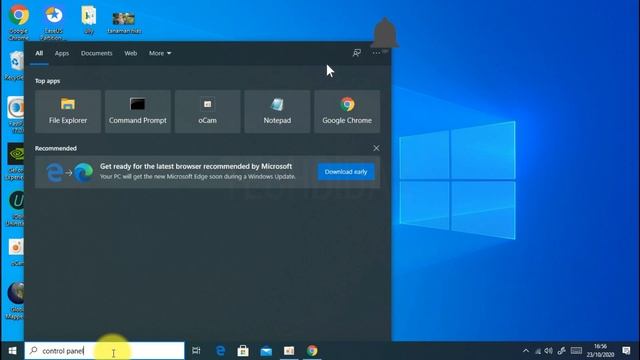640x360 pixels.
Task: Switch to the Web search tab
Action: pos(131,53)
